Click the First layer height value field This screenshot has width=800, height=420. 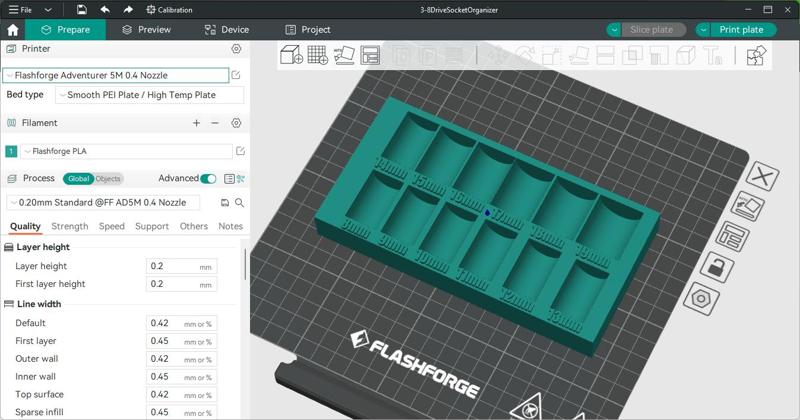tap(182, 284)
